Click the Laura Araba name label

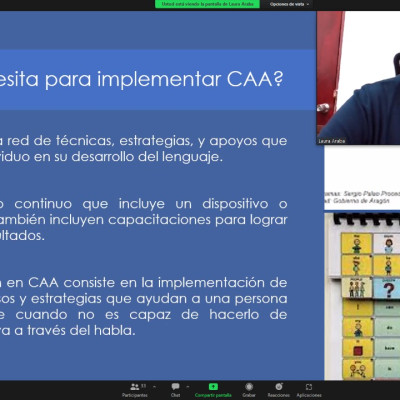pyautogui.click(x=332, y=141)
